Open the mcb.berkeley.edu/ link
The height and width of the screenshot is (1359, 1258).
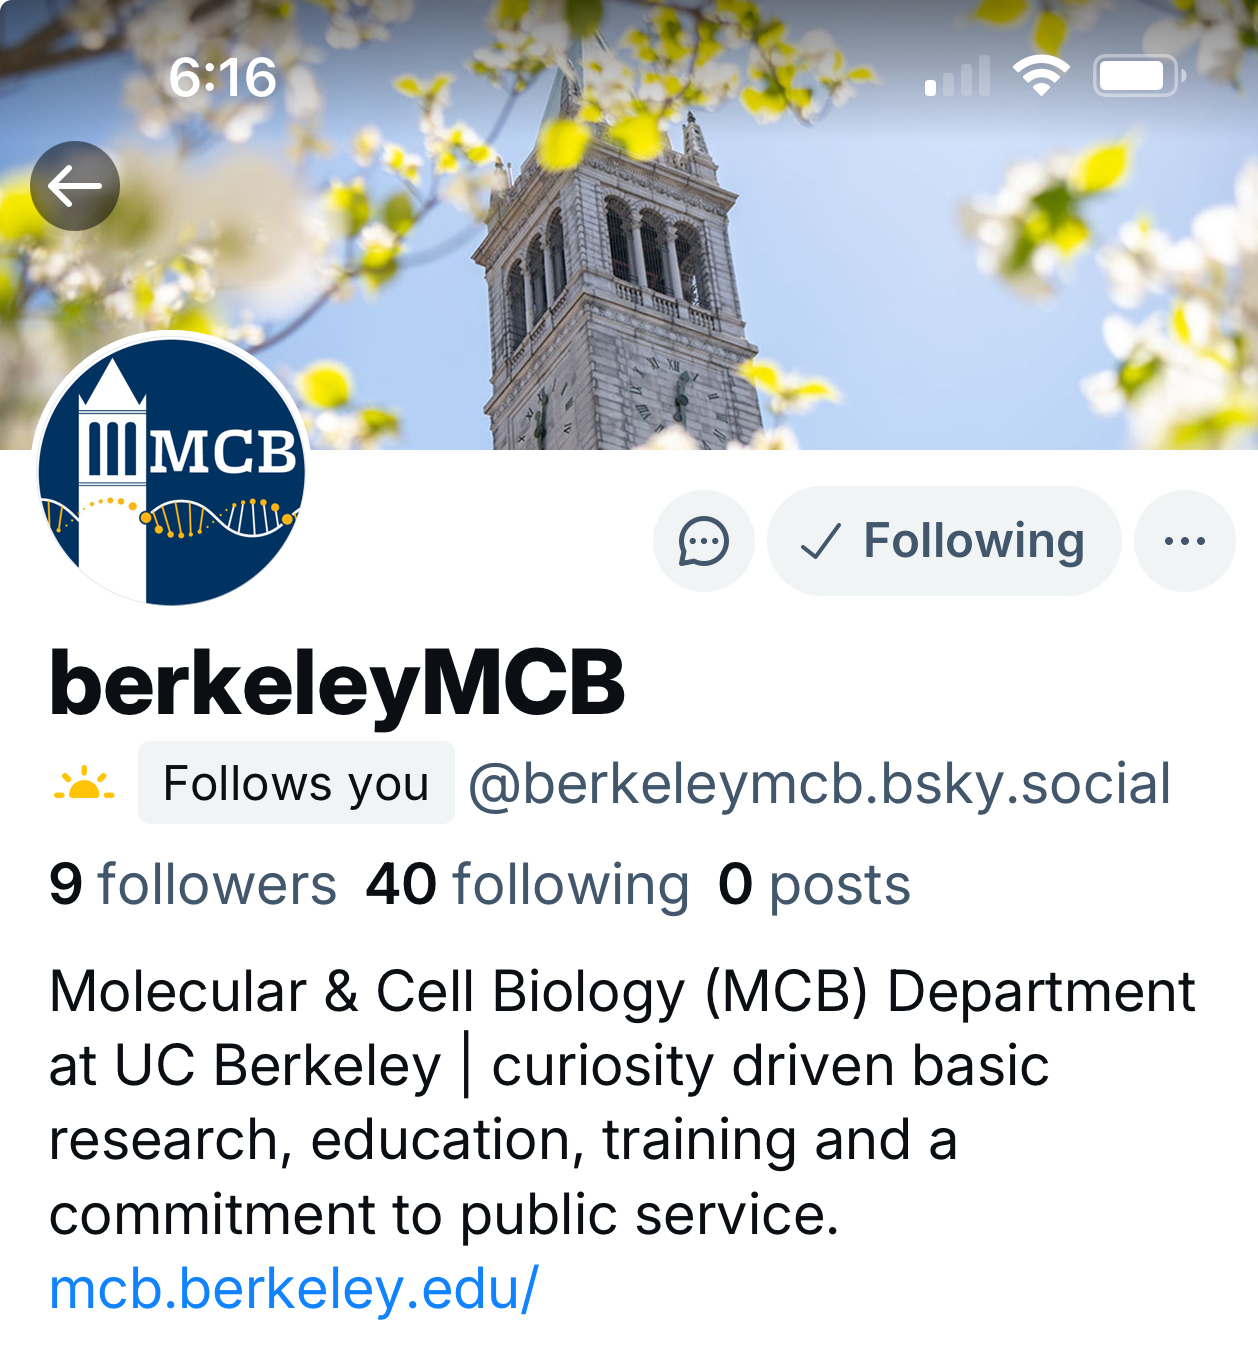click(294, 1289)
